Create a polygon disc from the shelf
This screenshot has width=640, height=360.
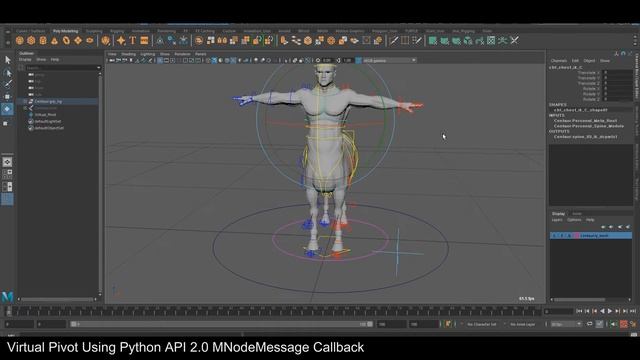pyautogui.click(x=90, y=40)
